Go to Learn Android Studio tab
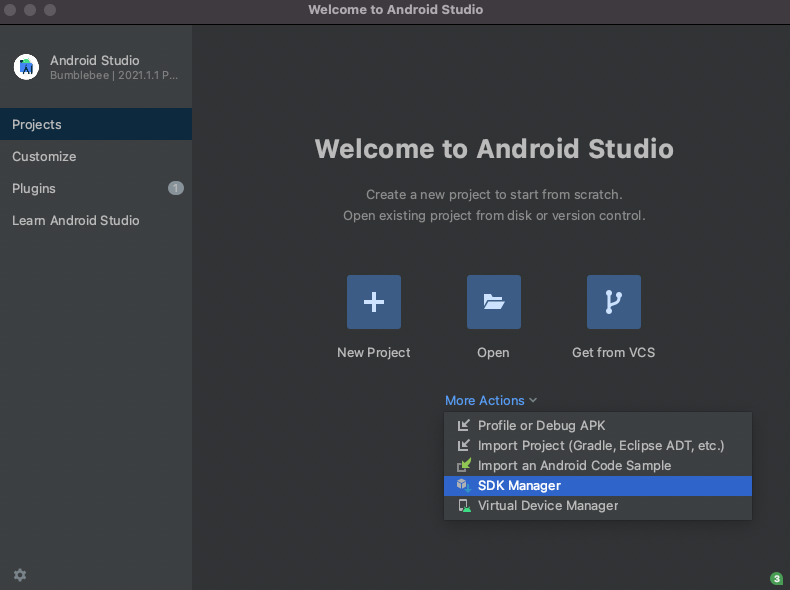Image resolution: width=790 pixels, height=590 pixels. click(x=96, y=220)
